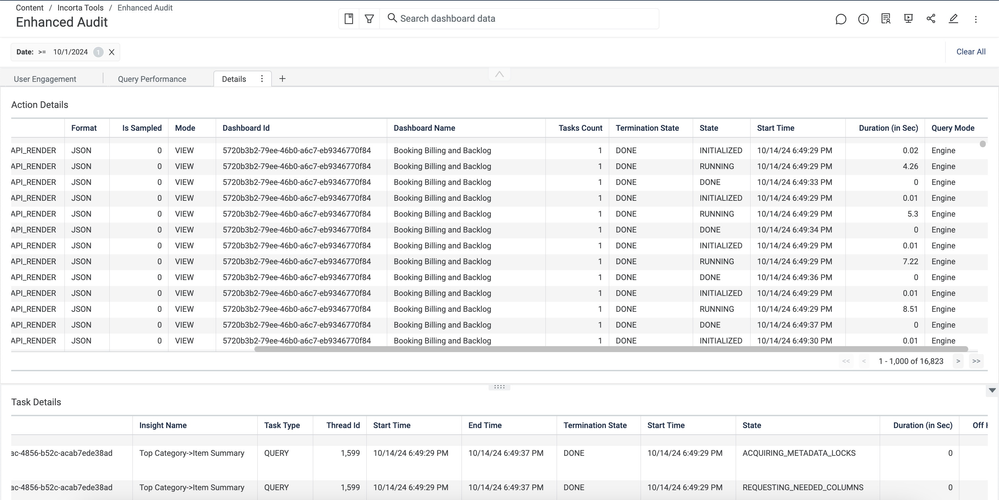
Task: Click the Date filter count badge
Action: [98, 52]
